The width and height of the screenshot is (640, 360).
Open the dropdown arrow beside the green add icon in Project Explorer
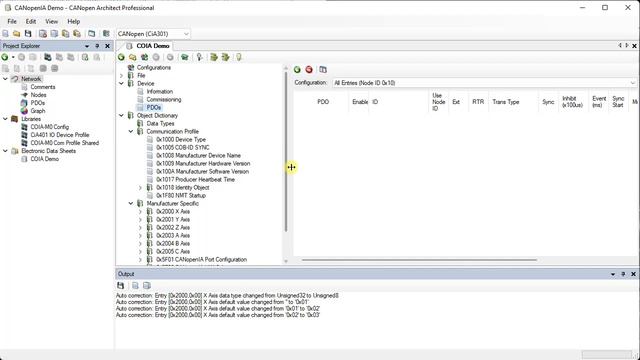click(13, 57)
